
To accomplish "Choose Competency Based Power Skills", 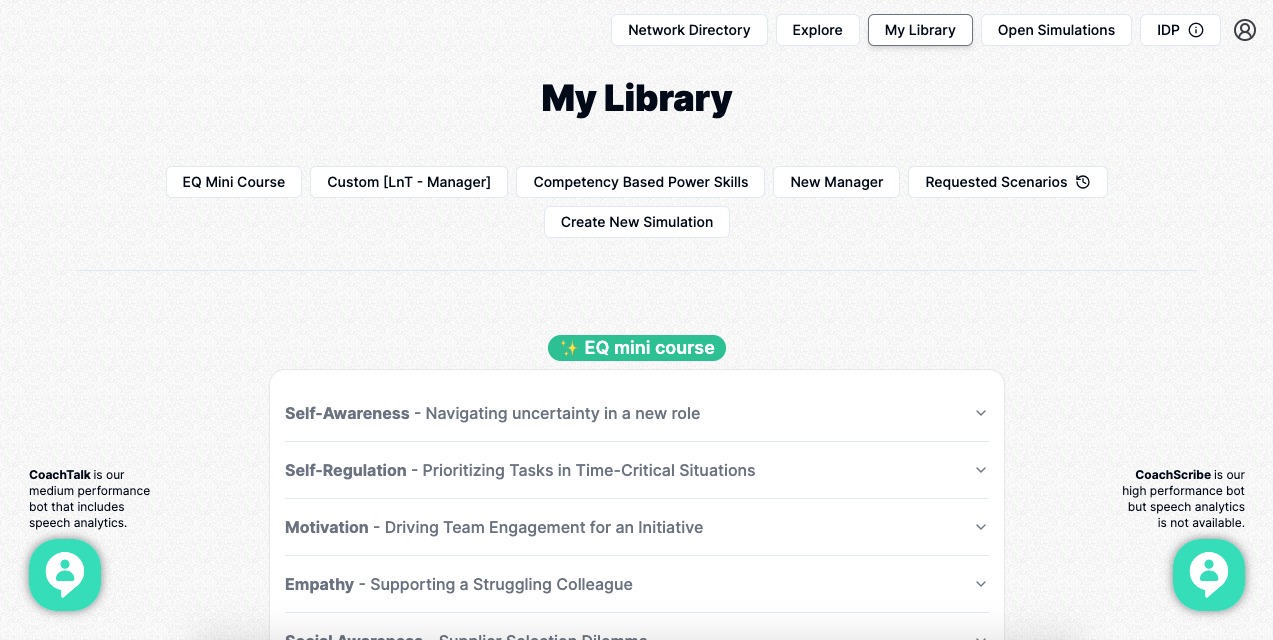I will click(641, 182).
